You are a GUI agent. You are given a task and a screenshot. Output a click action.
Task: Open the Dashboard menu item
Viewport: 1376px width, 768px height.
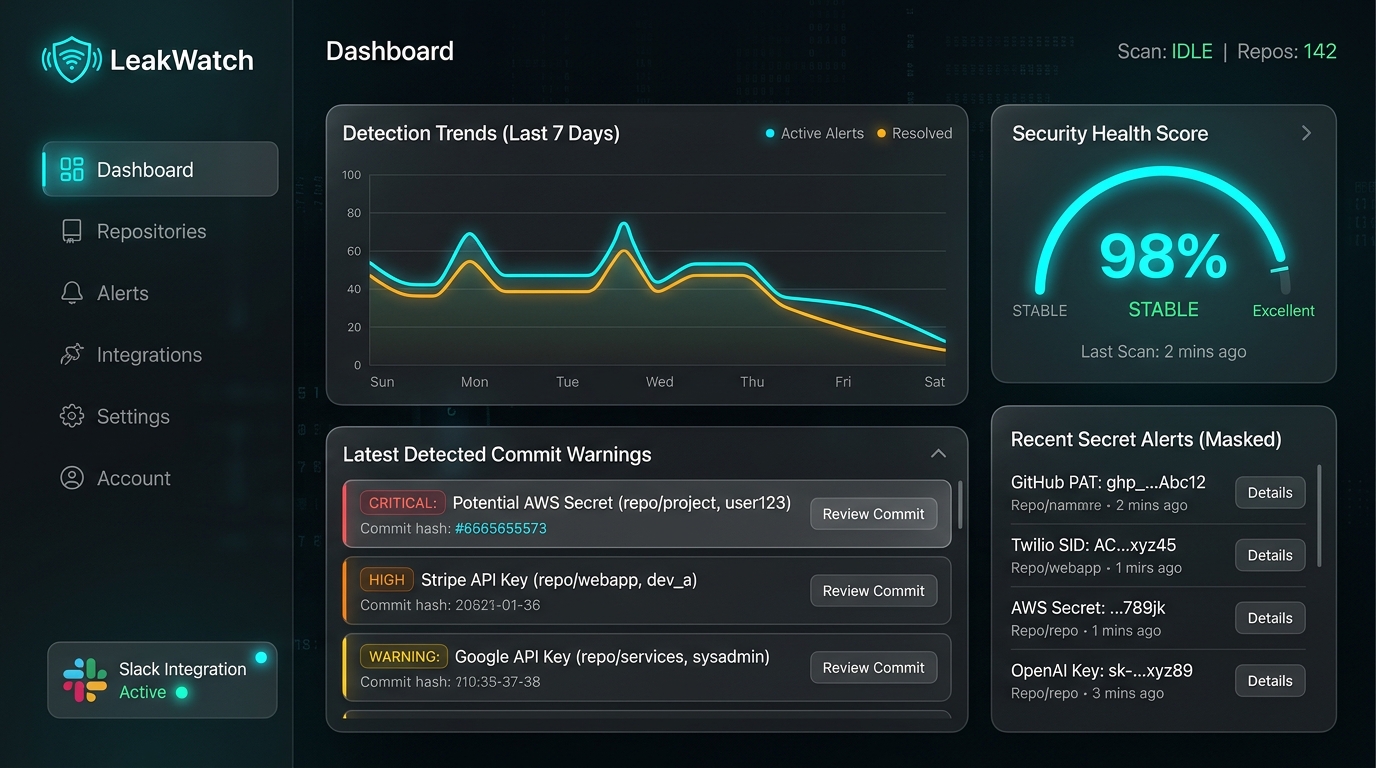click(160, 169)
